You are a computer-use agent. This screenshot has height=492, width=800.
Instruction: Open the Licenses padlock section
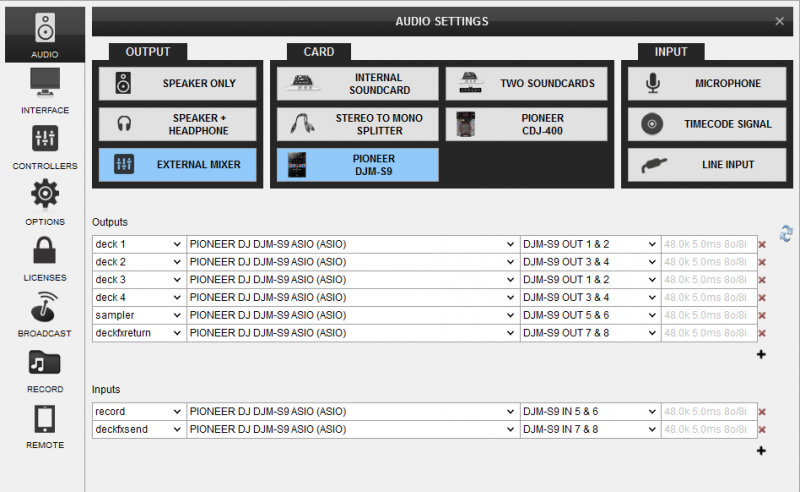[x=45, y=259]
